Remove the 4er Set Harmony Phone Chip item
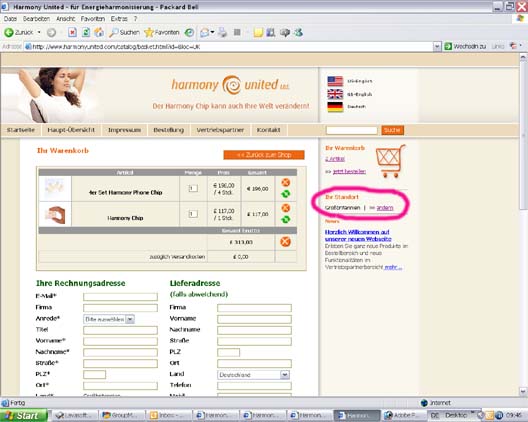The image size is (528, 422). coord(286,182)
